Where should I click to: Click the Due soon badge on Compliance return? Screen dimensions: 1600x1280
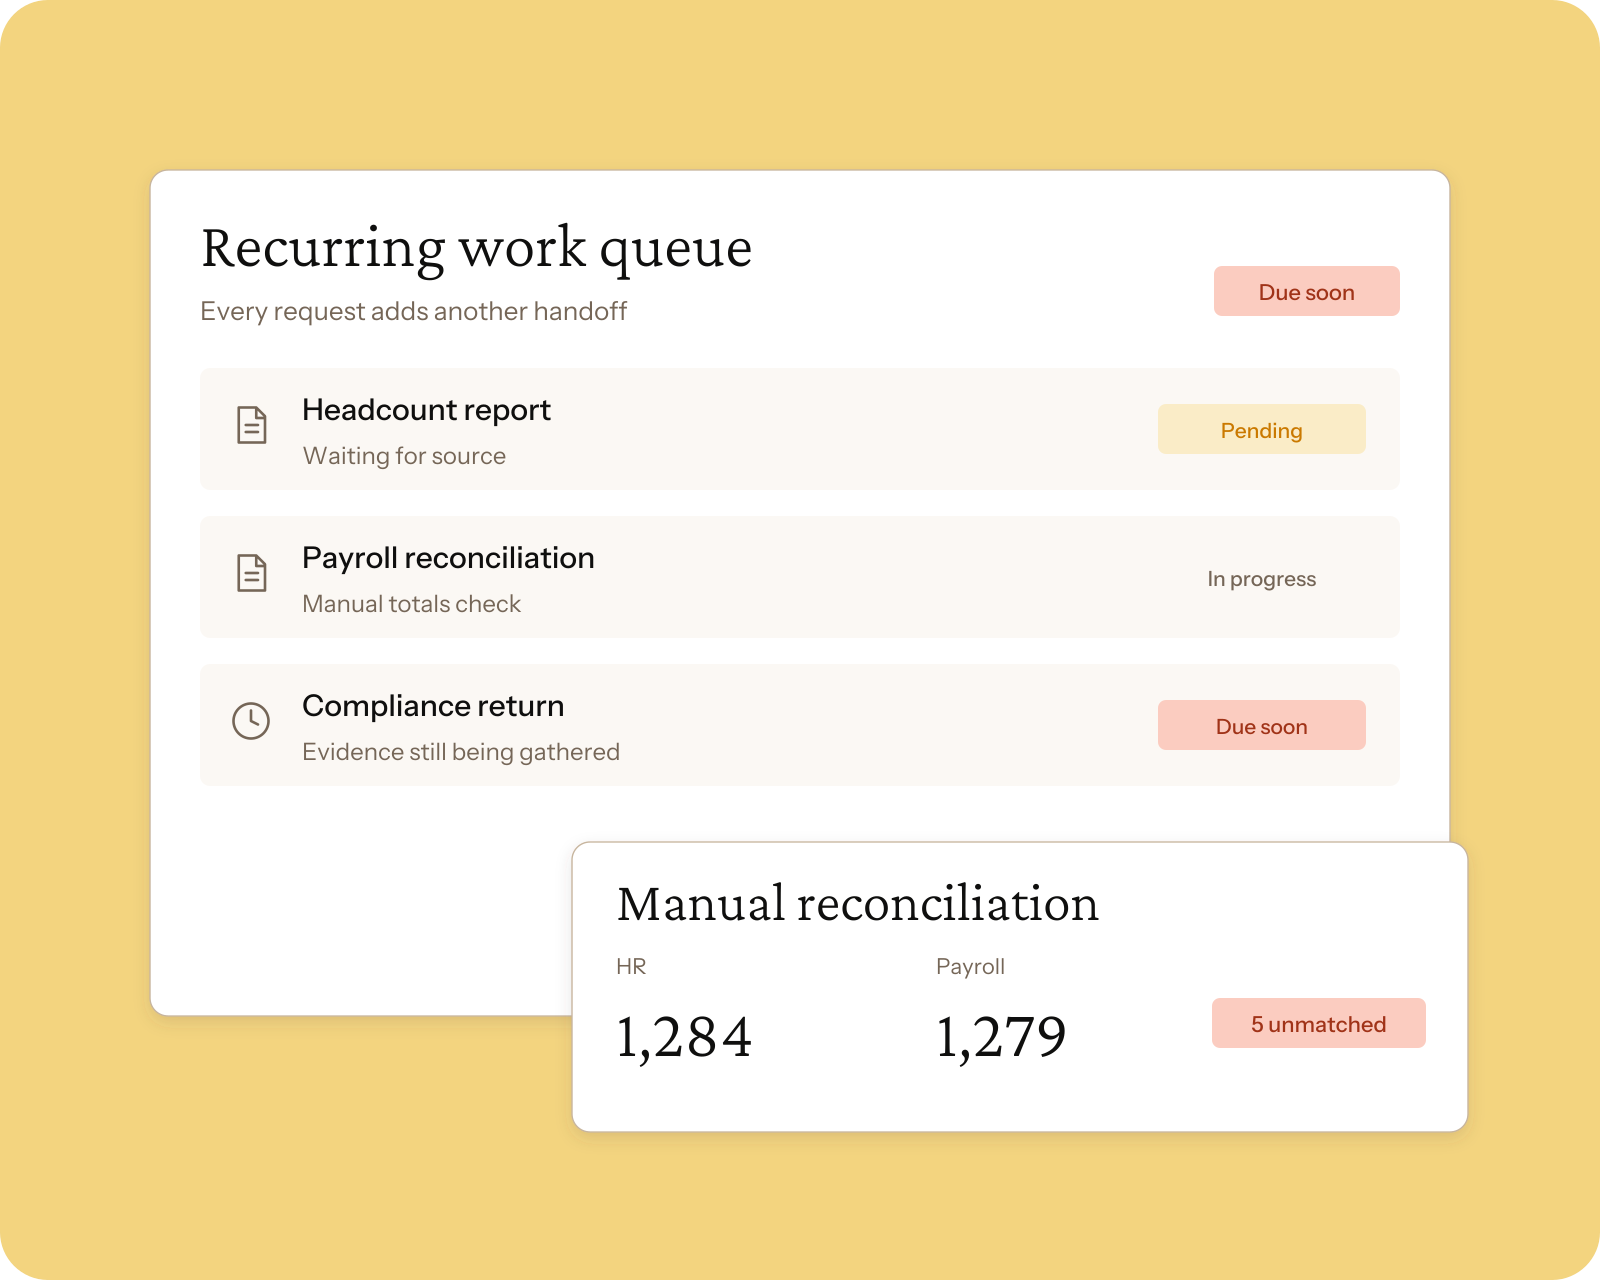(x=1261, y=725)
